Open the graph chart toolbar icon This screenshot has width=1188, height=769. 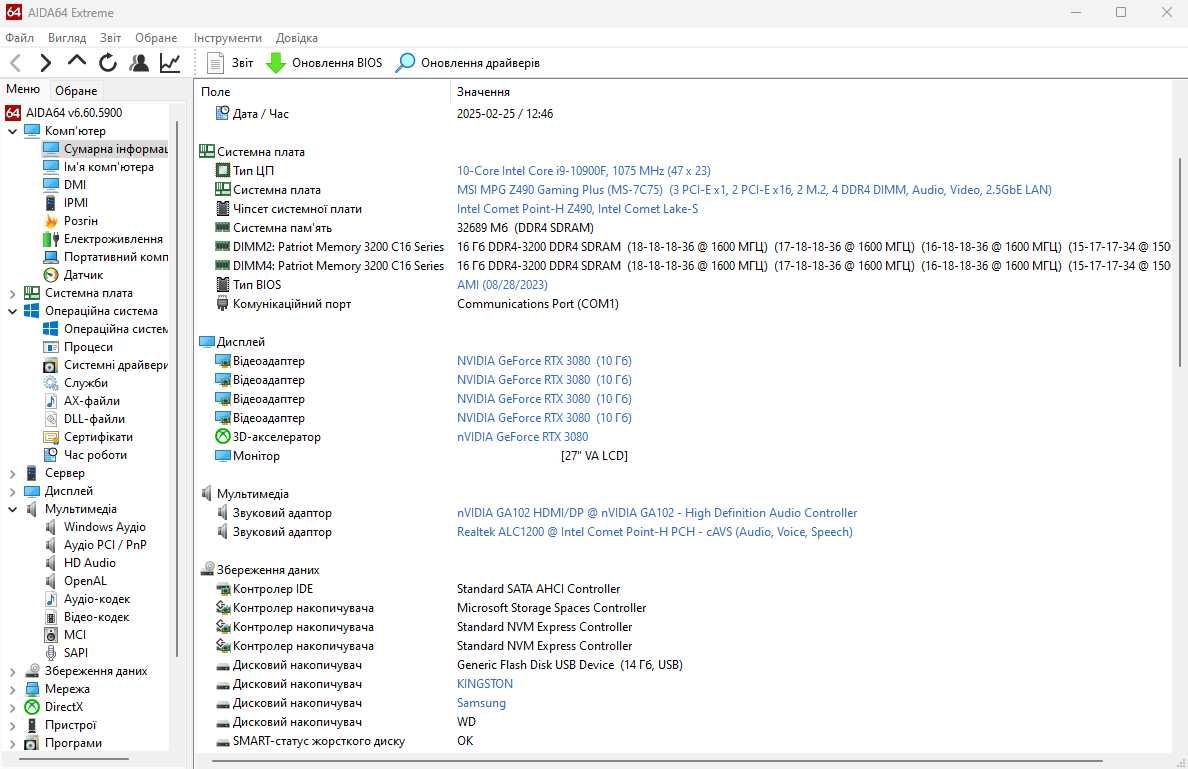[170, 63]
